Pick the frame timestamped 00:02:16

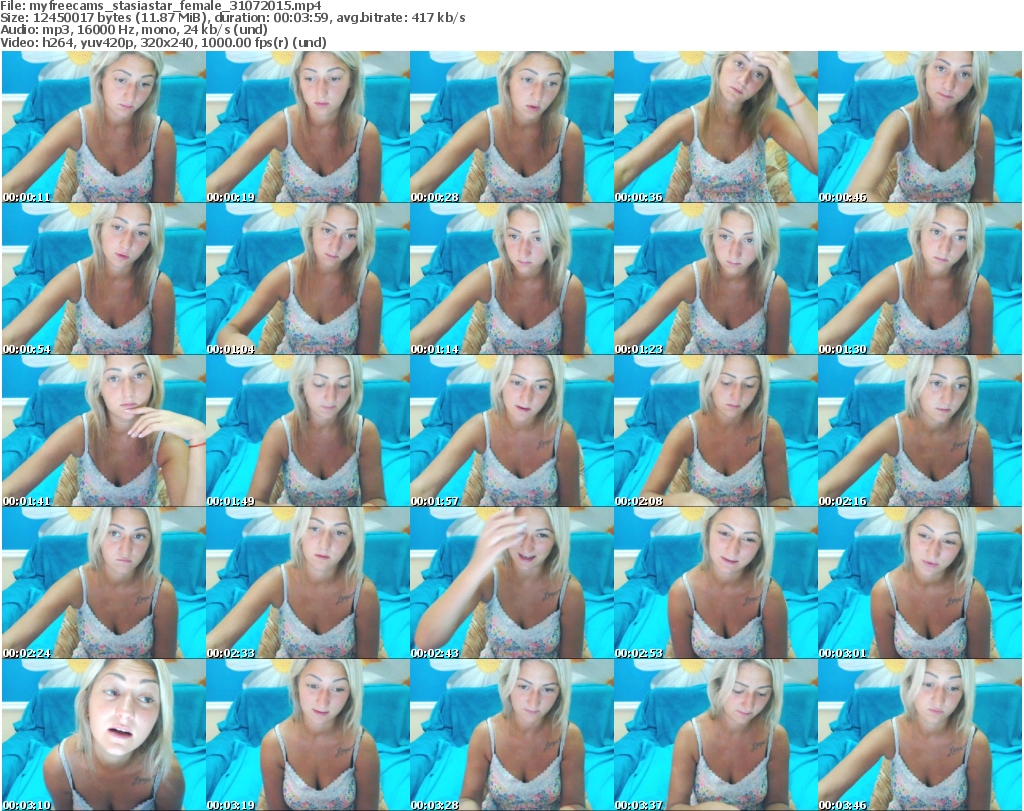pyautogui.click(x=920, y=431)
